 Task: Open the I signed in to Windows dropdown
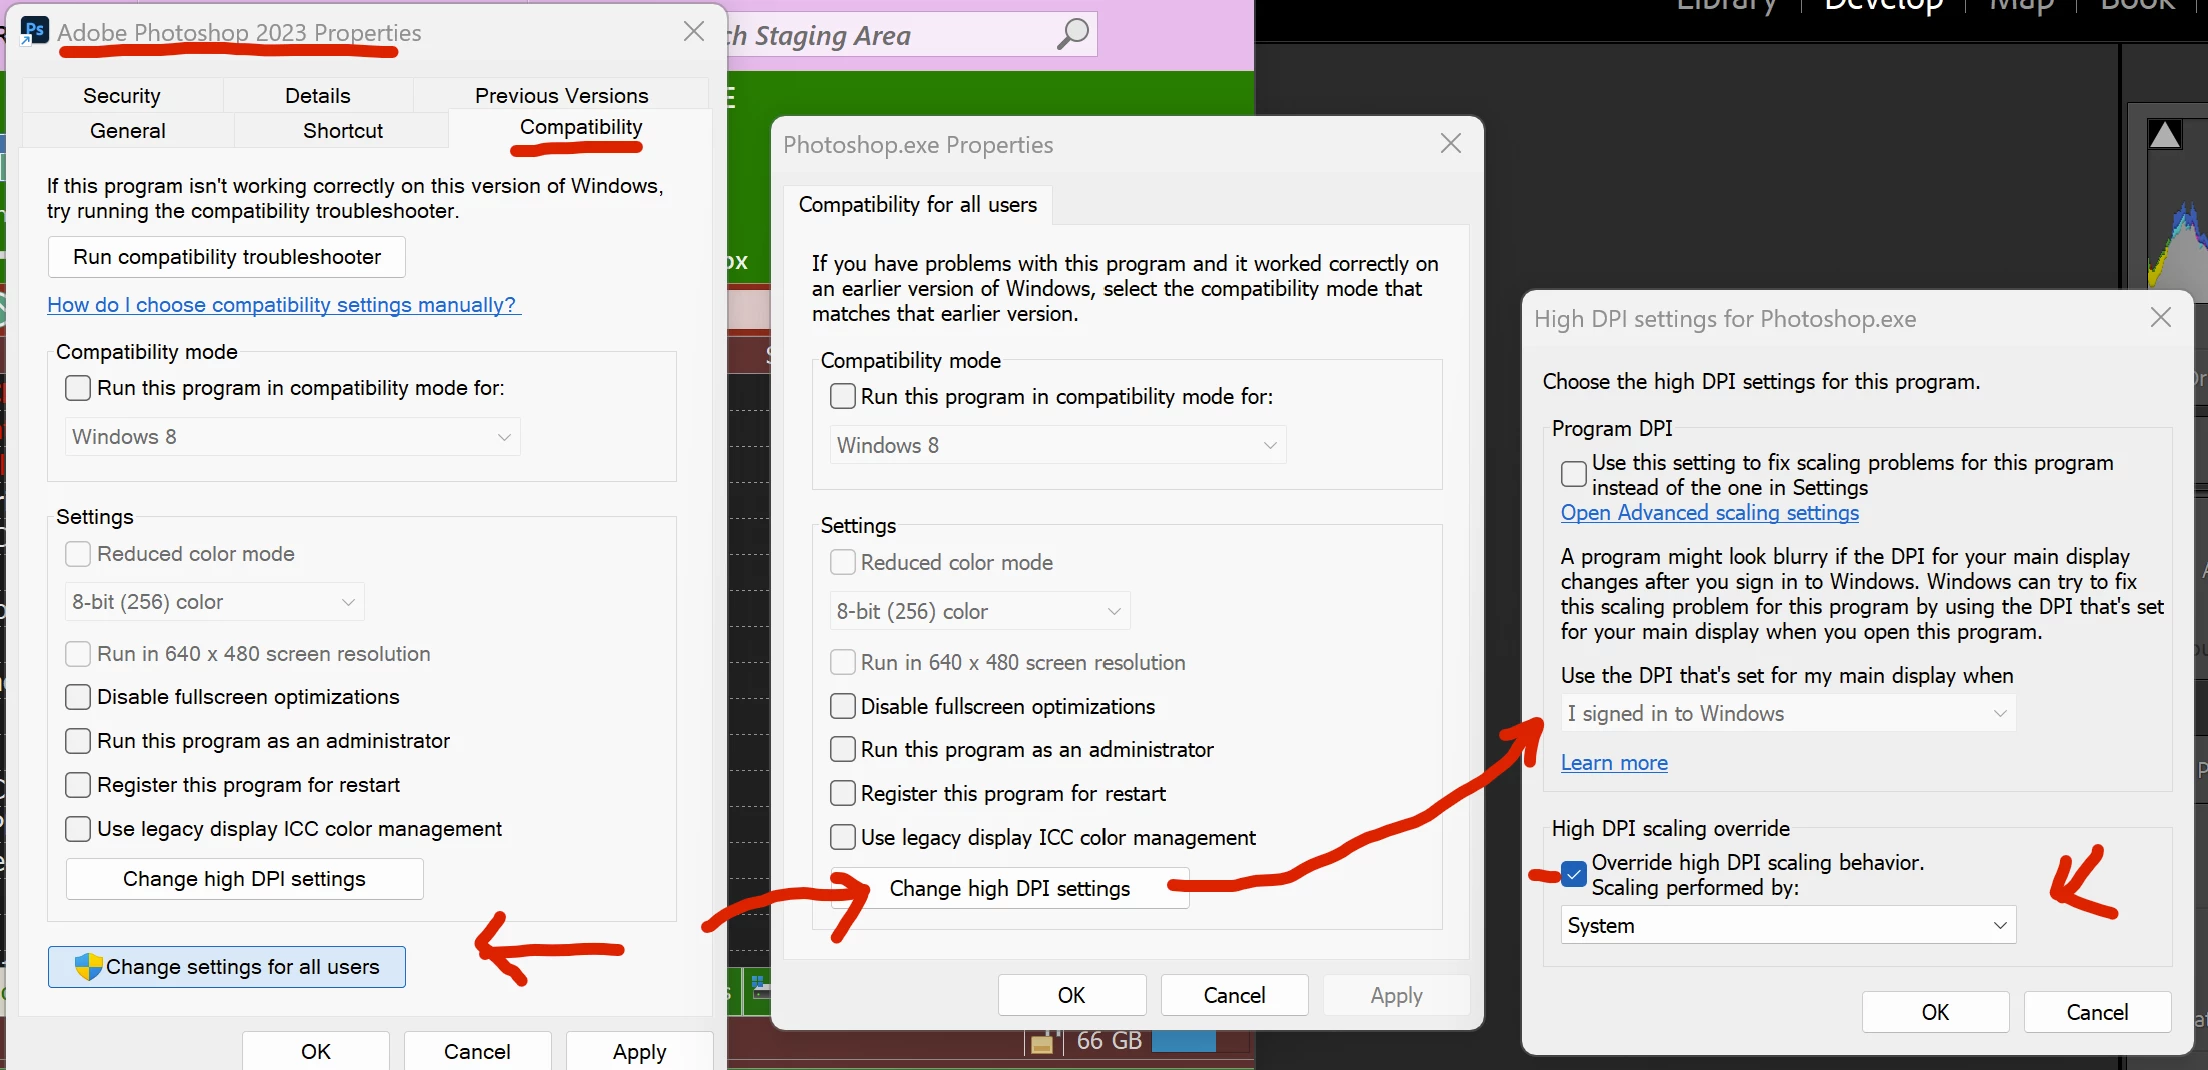(1788, 713)
